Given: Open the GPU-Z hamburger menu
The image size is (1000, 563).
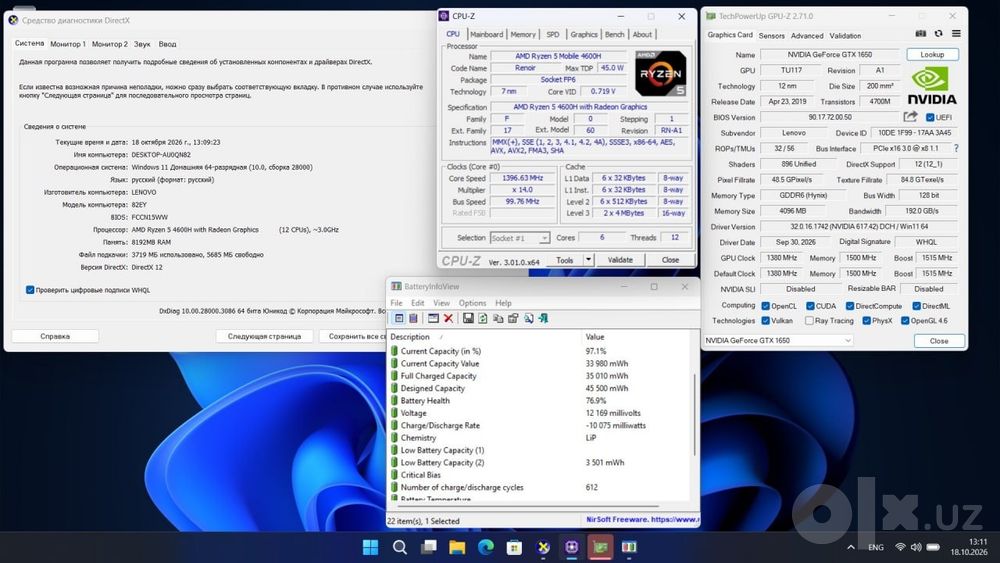Looking at the screenshot, I should (956, 34).
